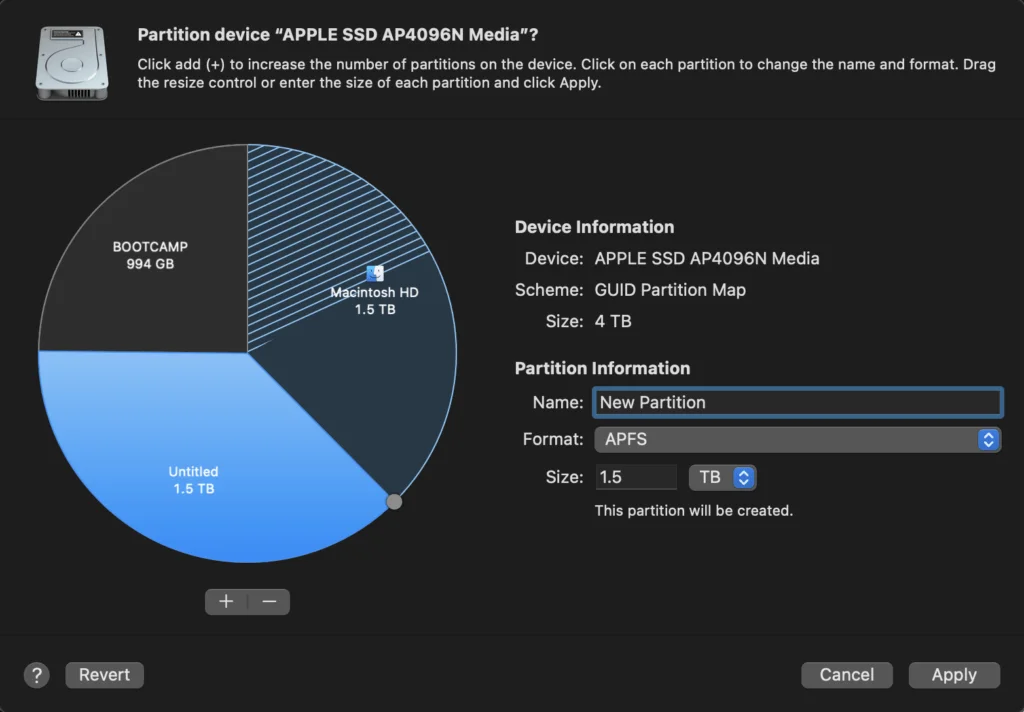Click Apply button
1024x712 pixels.
tap(954, 675)
